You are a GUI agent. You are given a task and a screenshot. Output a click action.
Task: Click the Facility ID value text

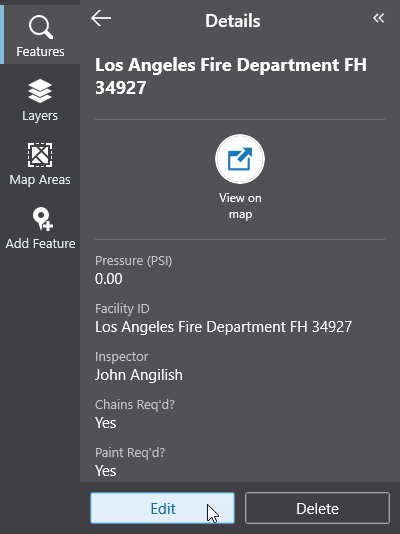[223, 327]
